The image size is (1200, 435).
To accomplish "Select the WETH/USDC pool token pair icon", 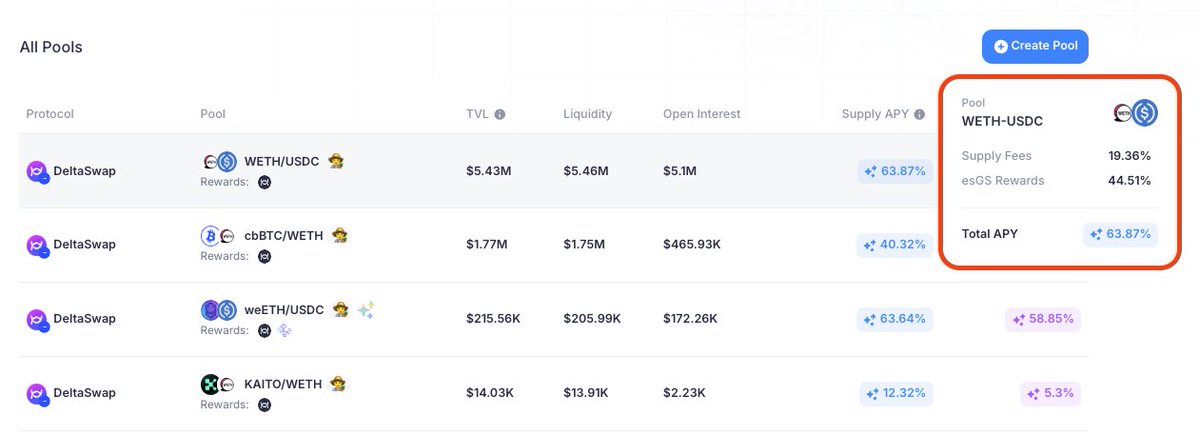I will click(x=219, y=161).
